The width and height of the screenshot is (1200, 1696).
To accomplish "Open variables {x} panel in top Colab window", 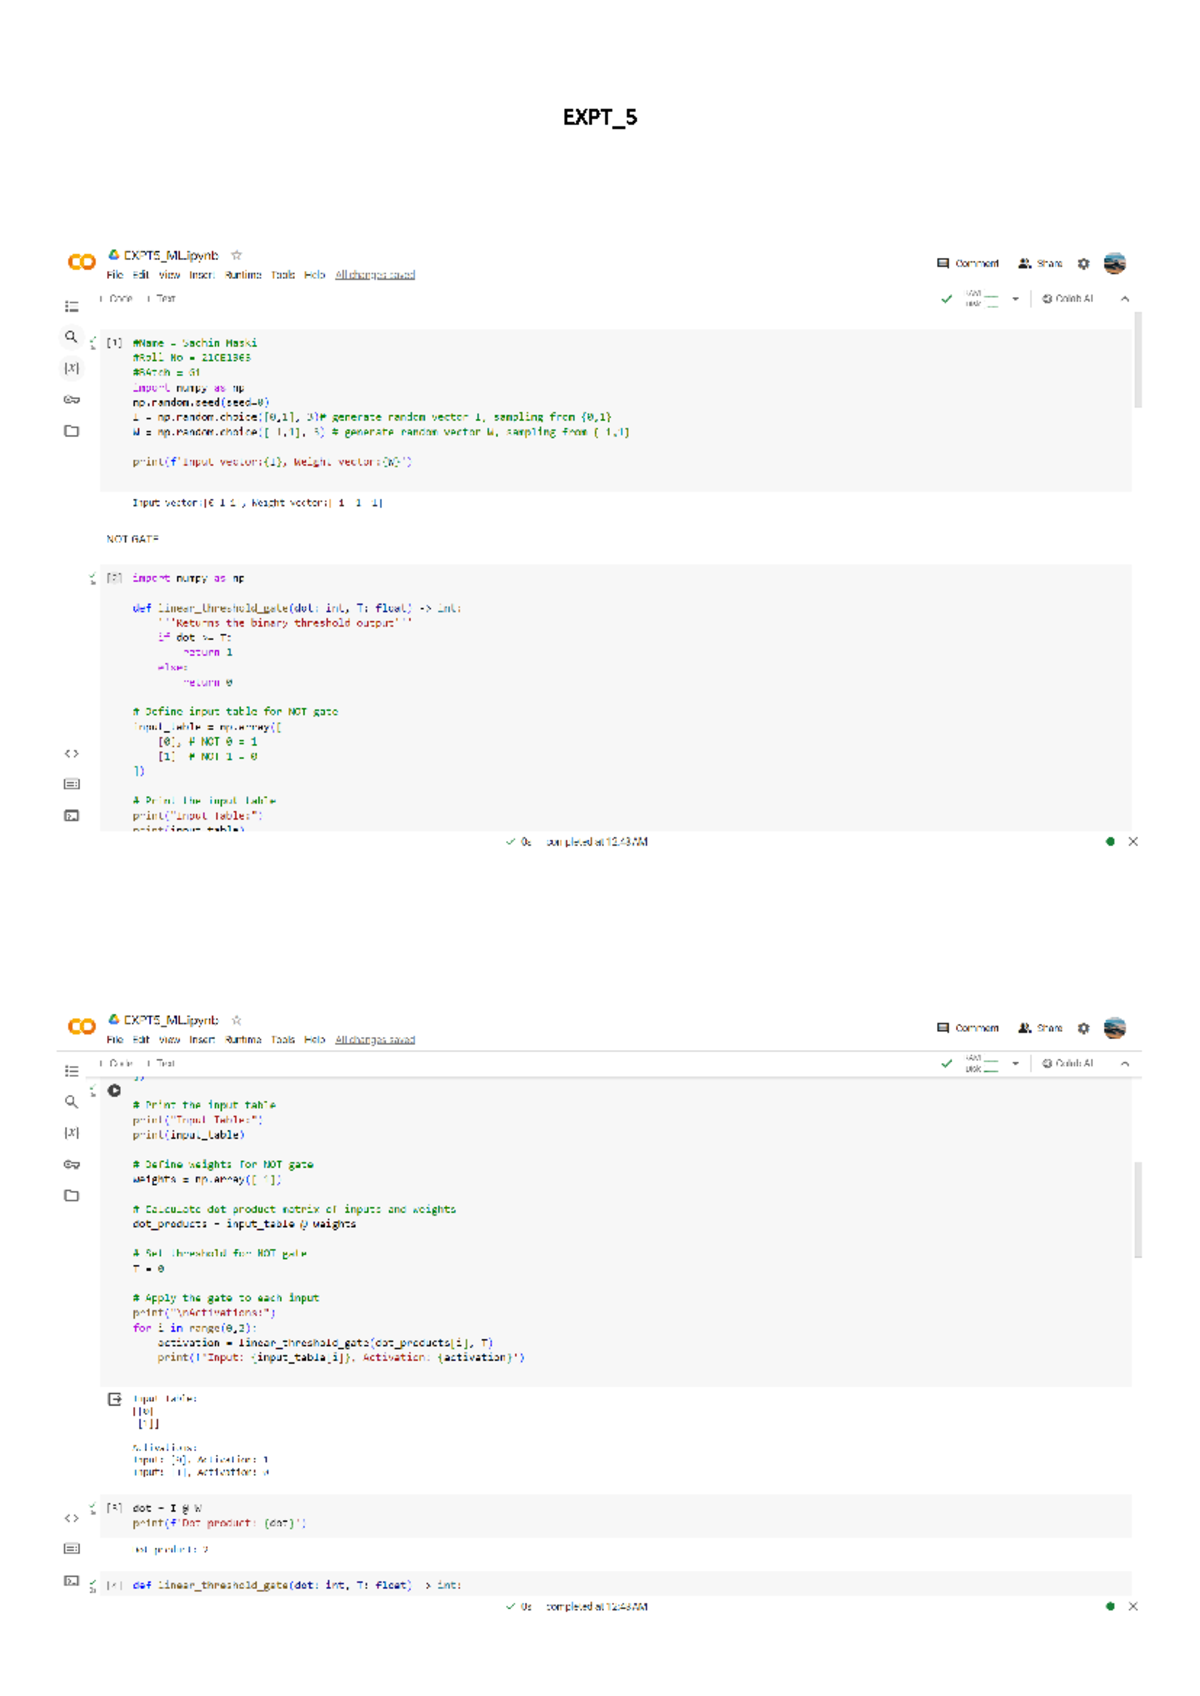I will (72, 368).
